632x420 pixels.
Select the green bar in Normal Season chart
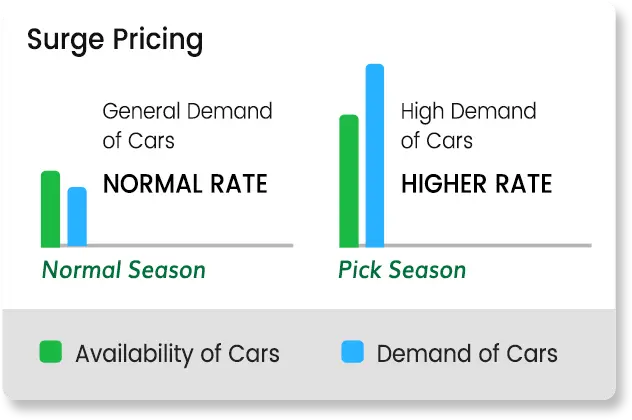tap(51, 209)
